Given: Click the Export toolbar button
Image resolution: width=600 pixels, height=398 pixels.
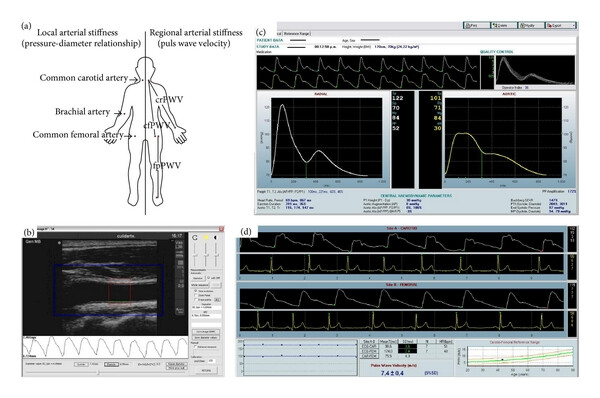Looking at the screenshot, I should click(x=560, y=26).
